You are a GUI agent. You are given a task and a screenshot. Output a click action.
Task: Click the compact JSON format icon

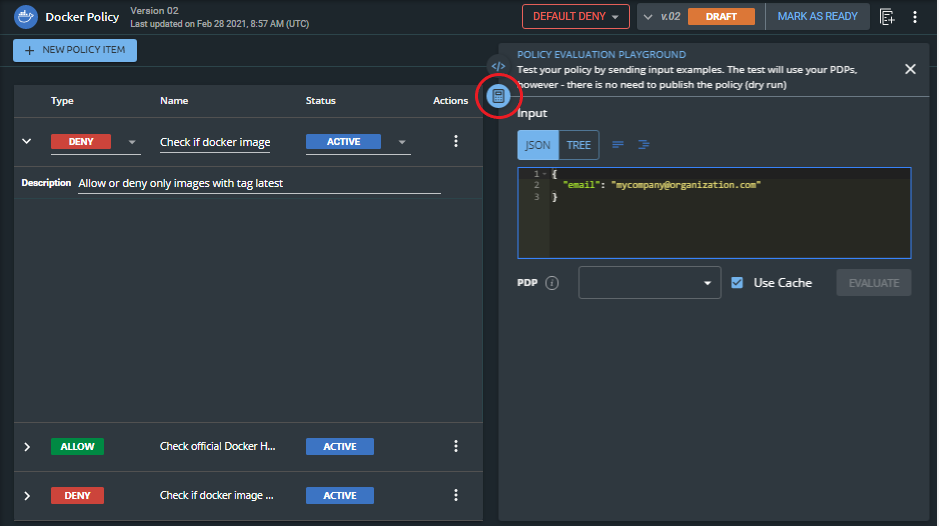click(618, 144)
